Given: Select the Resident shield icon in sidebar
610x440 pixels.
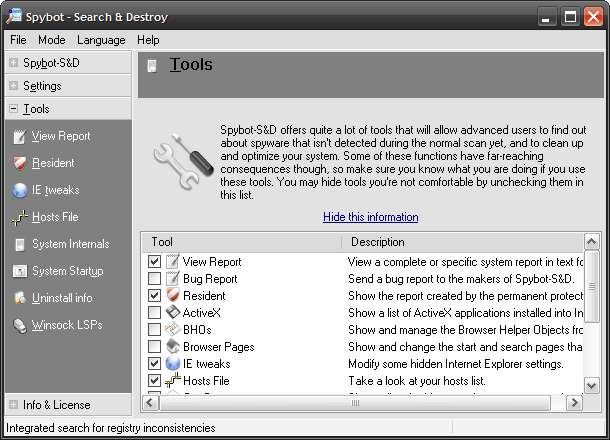Looking at the screenshot, I should pyautogui.click(x=21, y=163).
